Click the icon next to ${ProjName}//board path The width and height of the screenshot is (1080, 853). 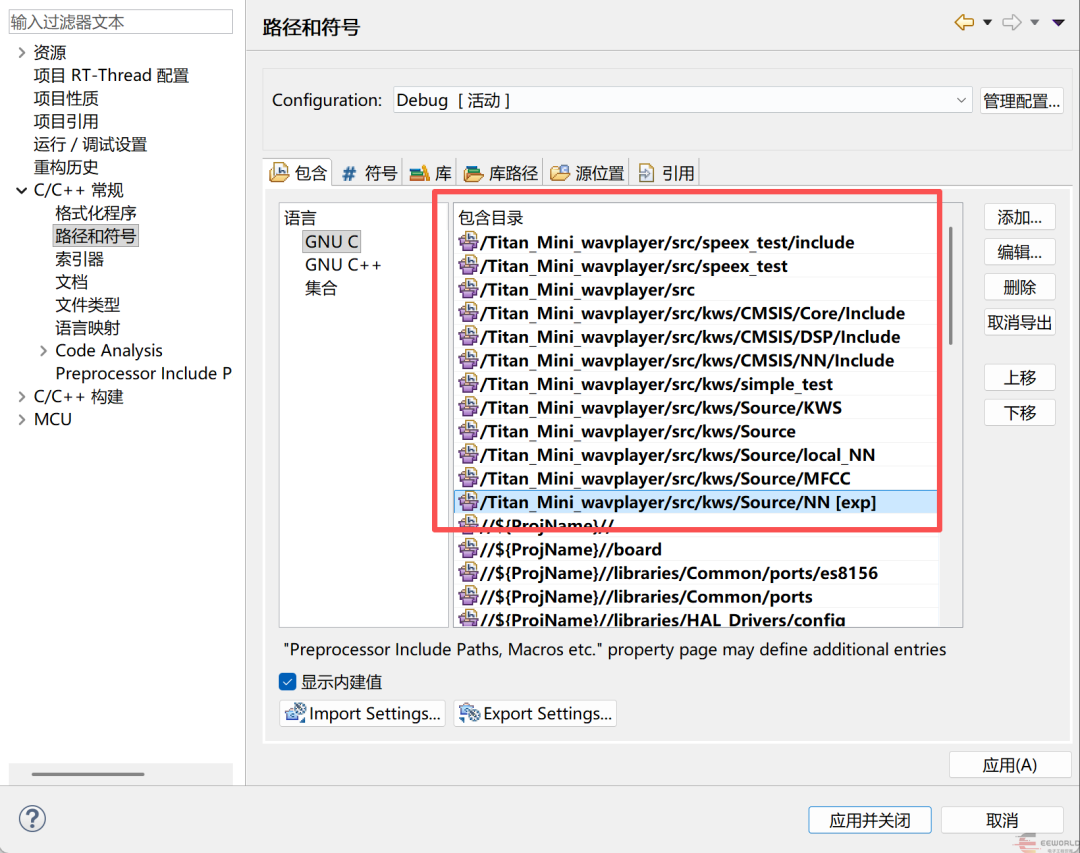tap(468, 548)
